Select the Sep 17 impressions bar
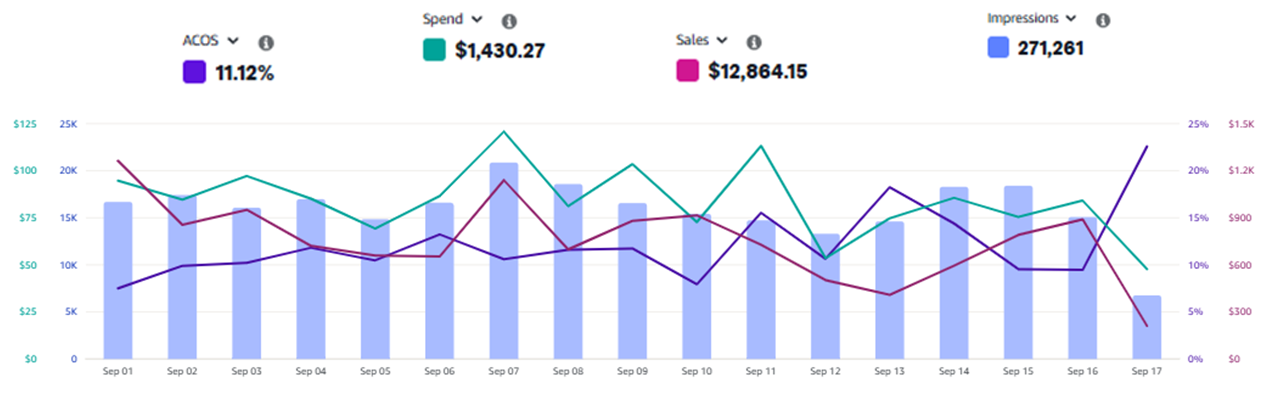The height and width of the screenshot is (404, 1267). (x=1147, y=327)
